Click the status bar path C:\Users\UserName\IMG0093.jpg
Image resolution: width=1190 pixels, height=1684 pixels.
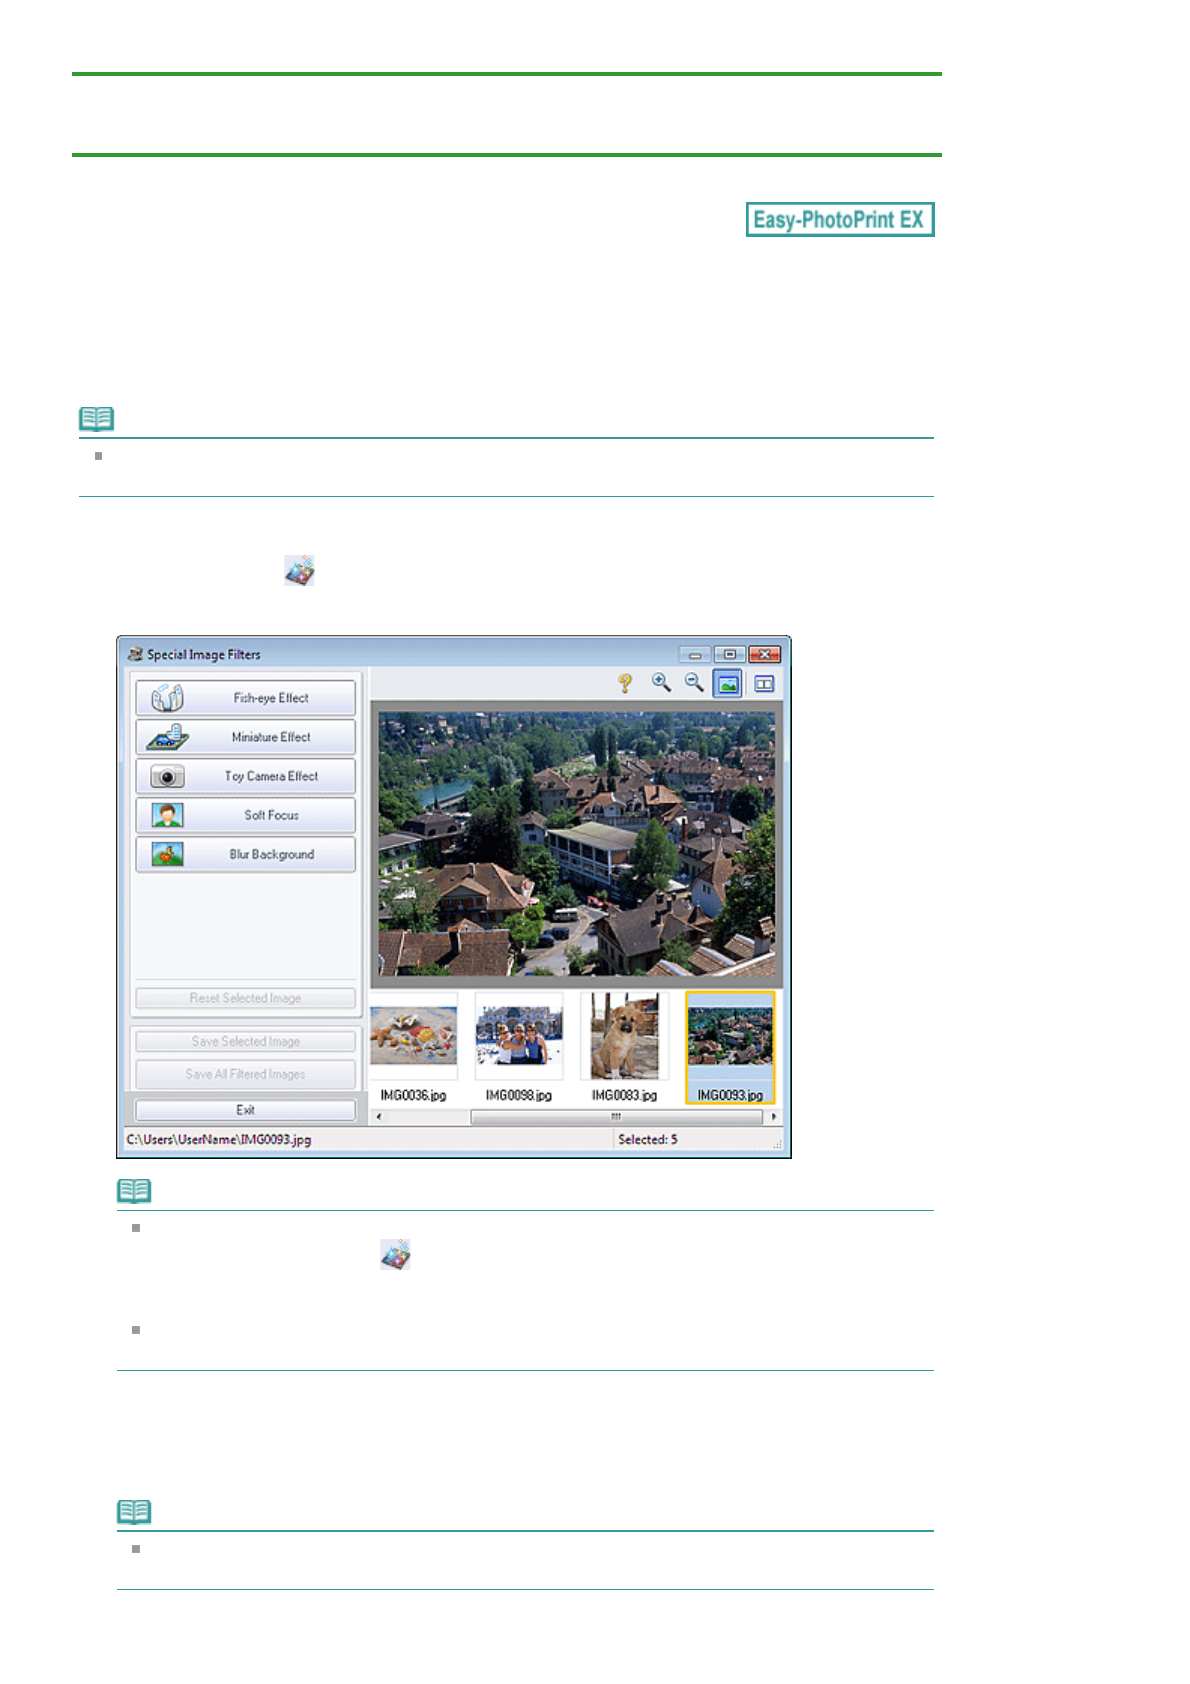(x=219, y=1139)
